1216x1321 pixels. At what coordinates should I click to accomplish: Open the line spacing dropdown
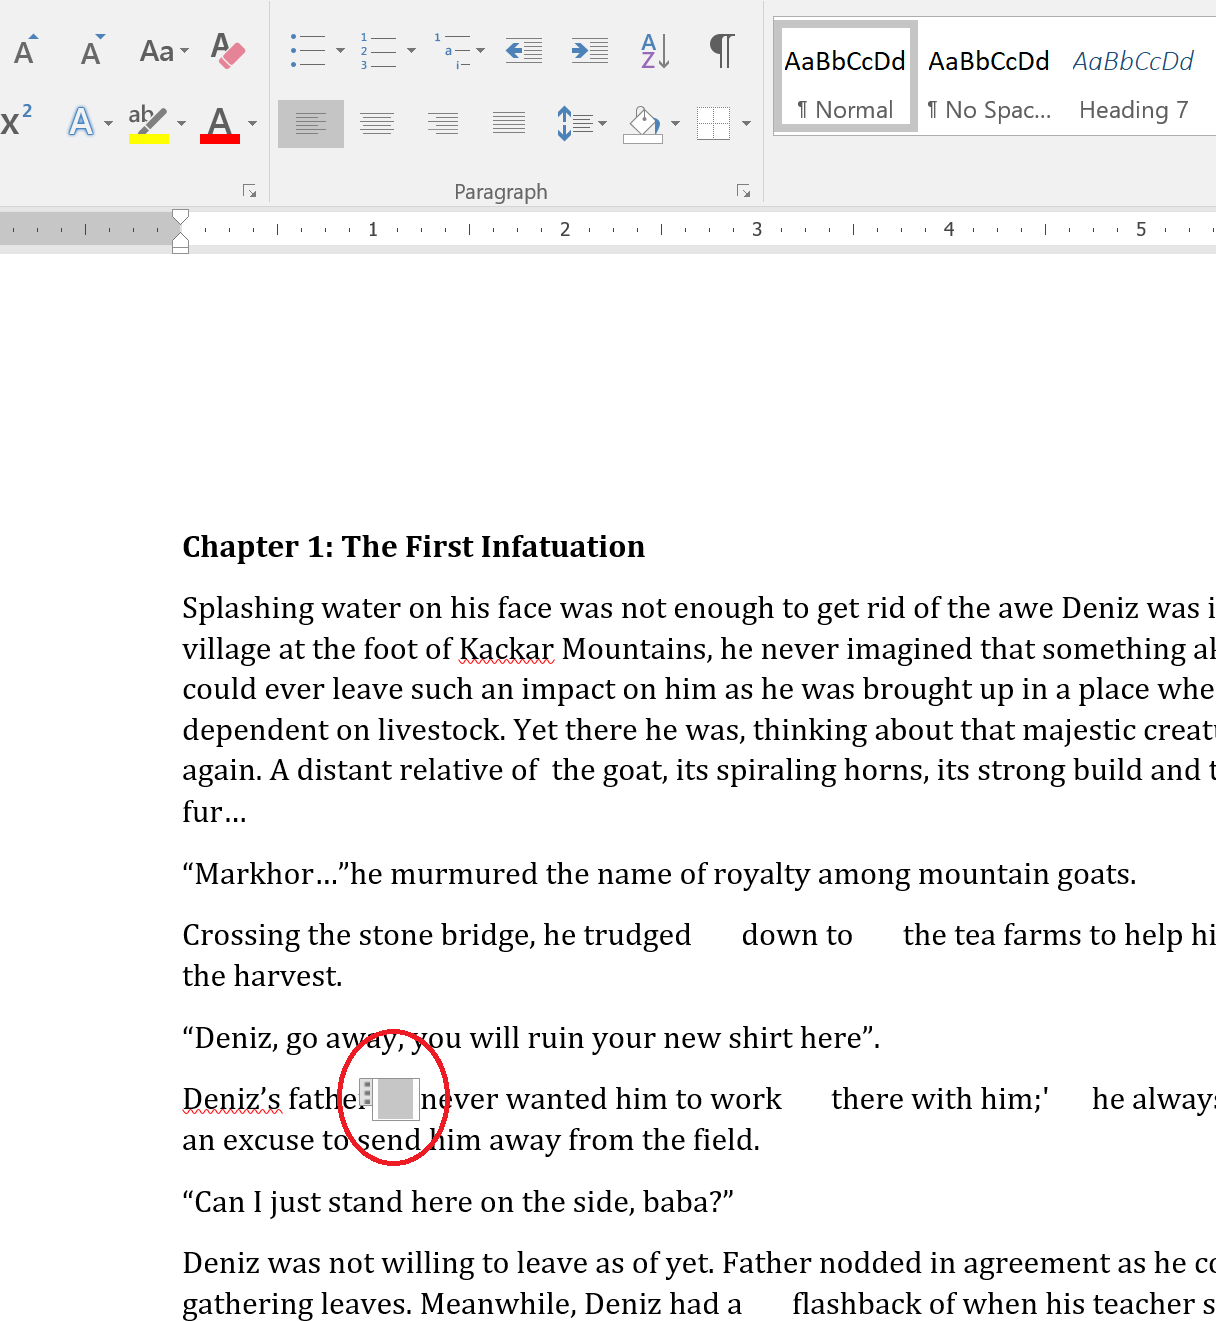(x=602, y=124)
